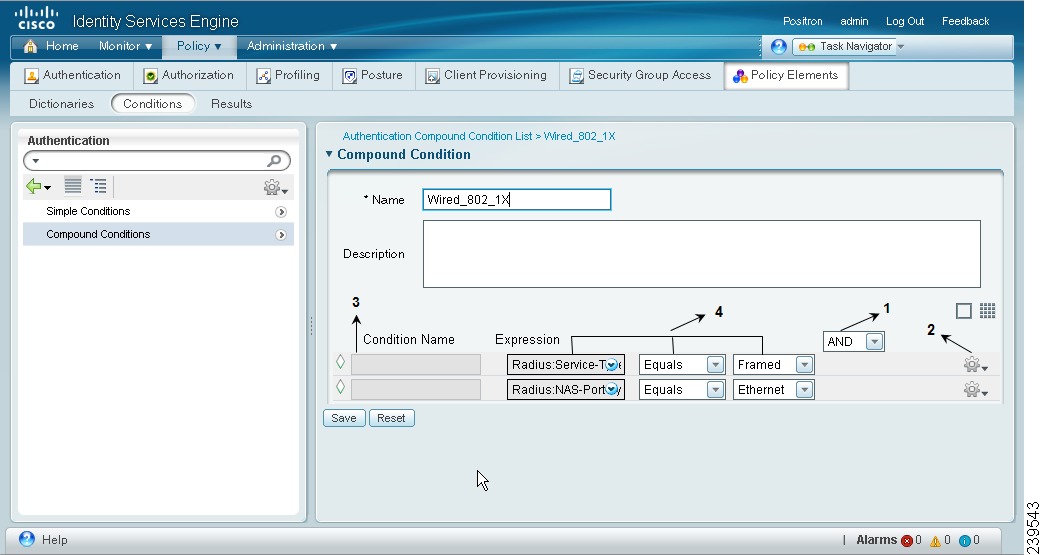Click the Description text area
This screenshot has width=1044, height=555.
(702, 254)
